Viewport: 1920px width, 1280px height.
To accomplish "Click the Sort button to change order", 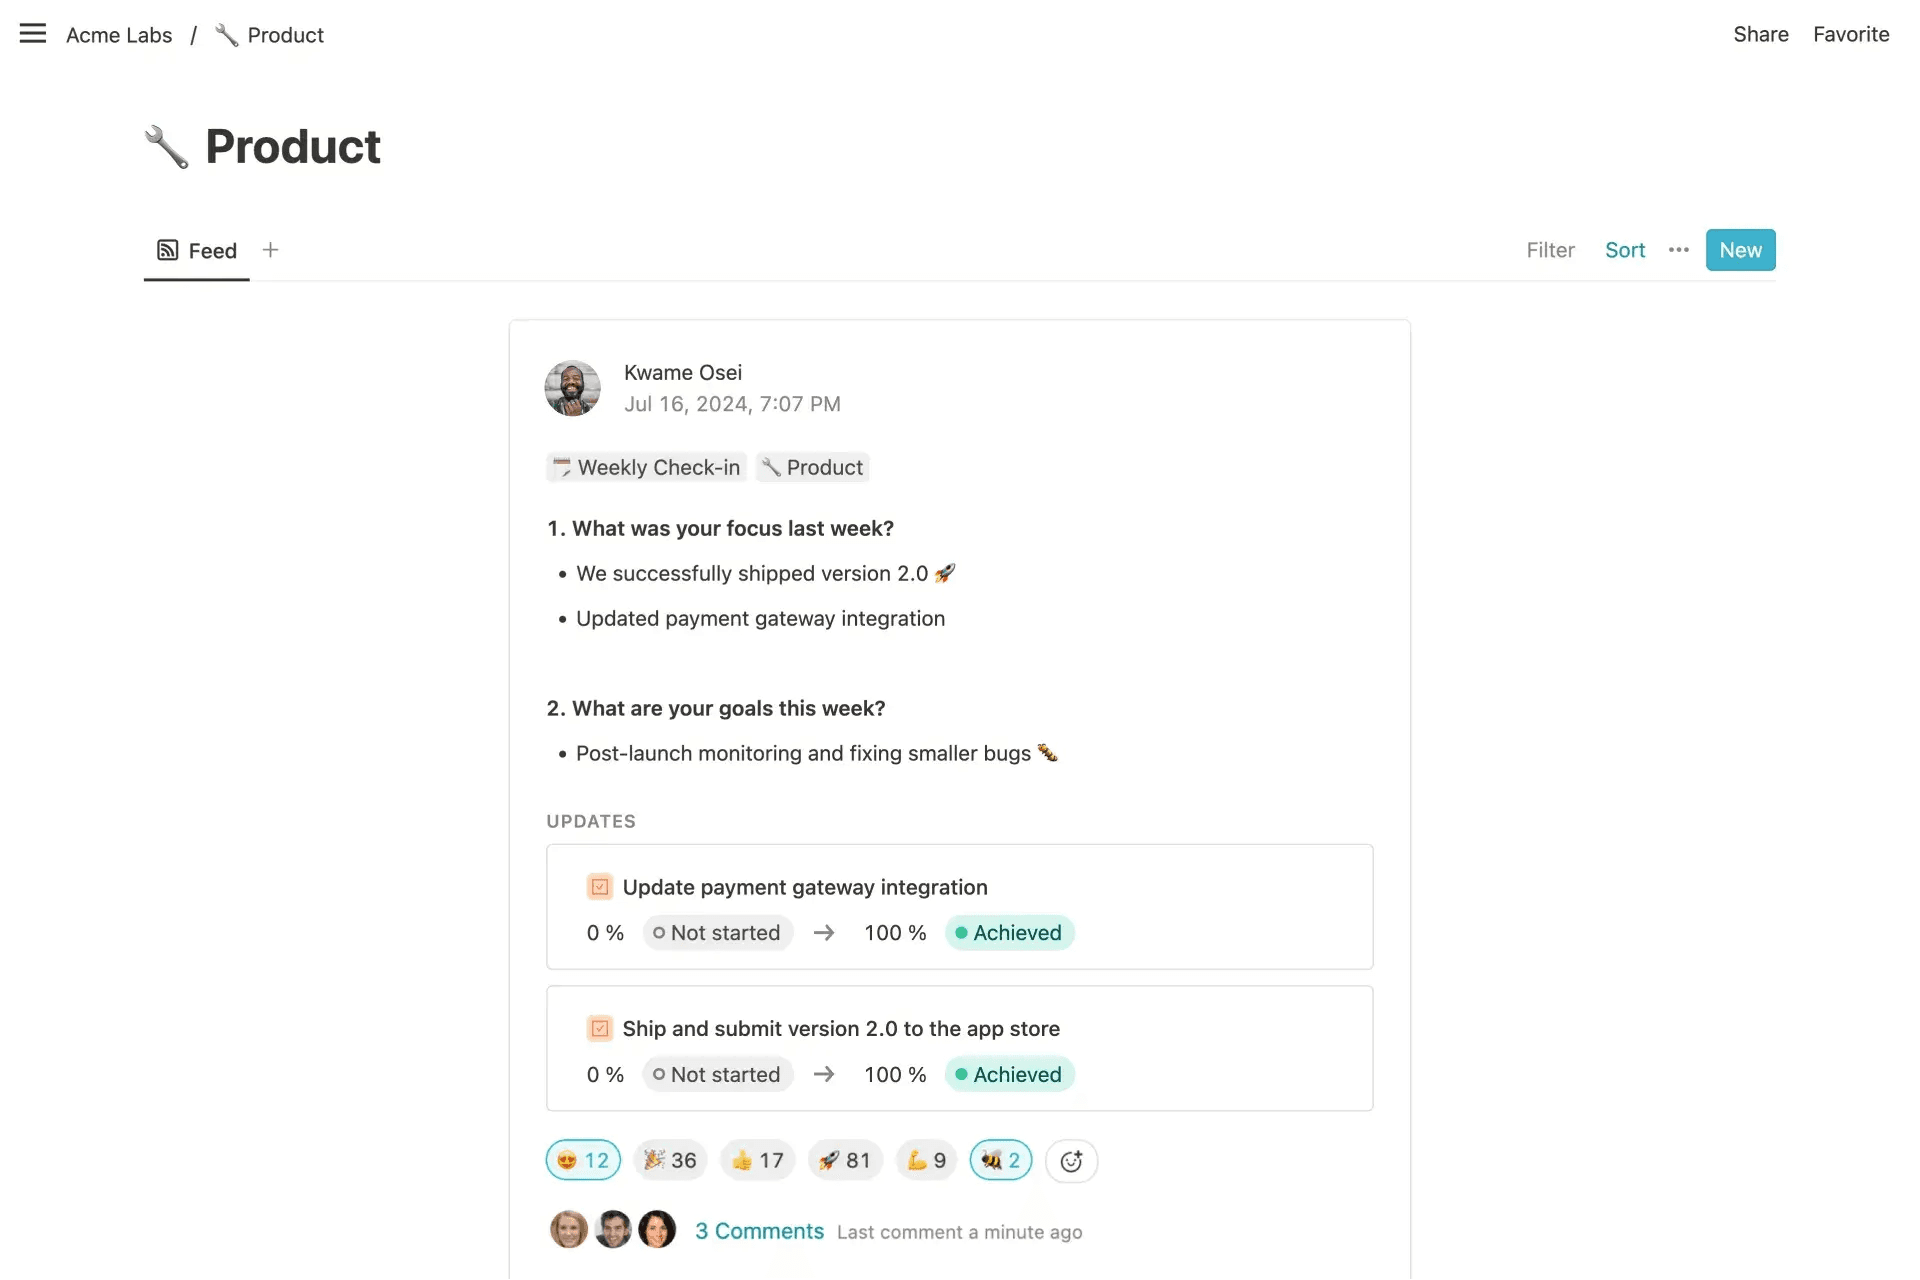I will point(1624,250).
